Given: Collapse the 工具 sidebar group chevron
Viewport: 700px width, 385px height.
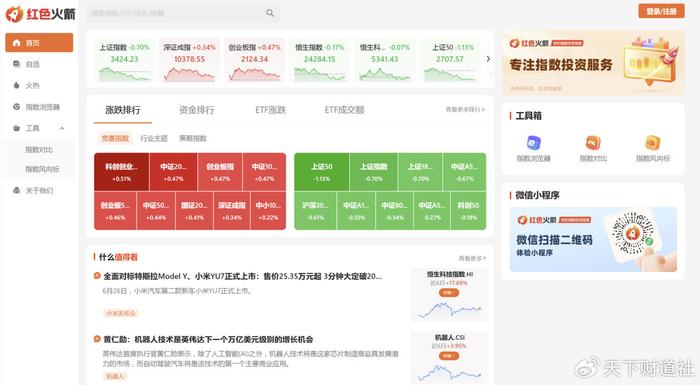Looking at the screenshot, I should point(62,128).
